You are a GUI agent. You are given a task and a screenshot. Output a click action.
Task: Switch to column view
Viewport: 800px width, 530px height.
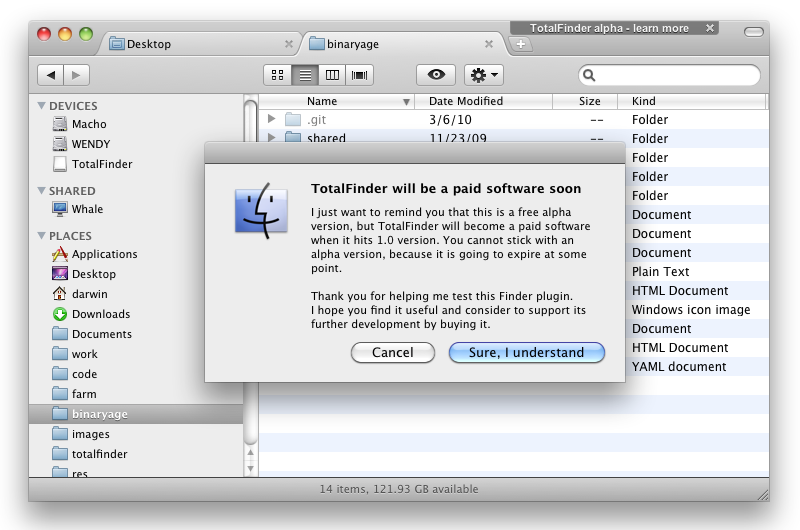pos(332,75)
